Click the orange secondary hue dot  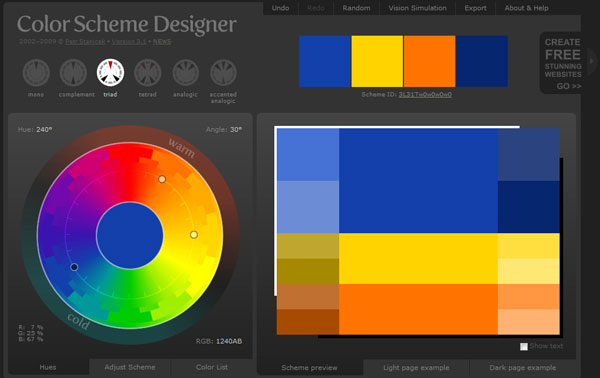coord(162,179)
